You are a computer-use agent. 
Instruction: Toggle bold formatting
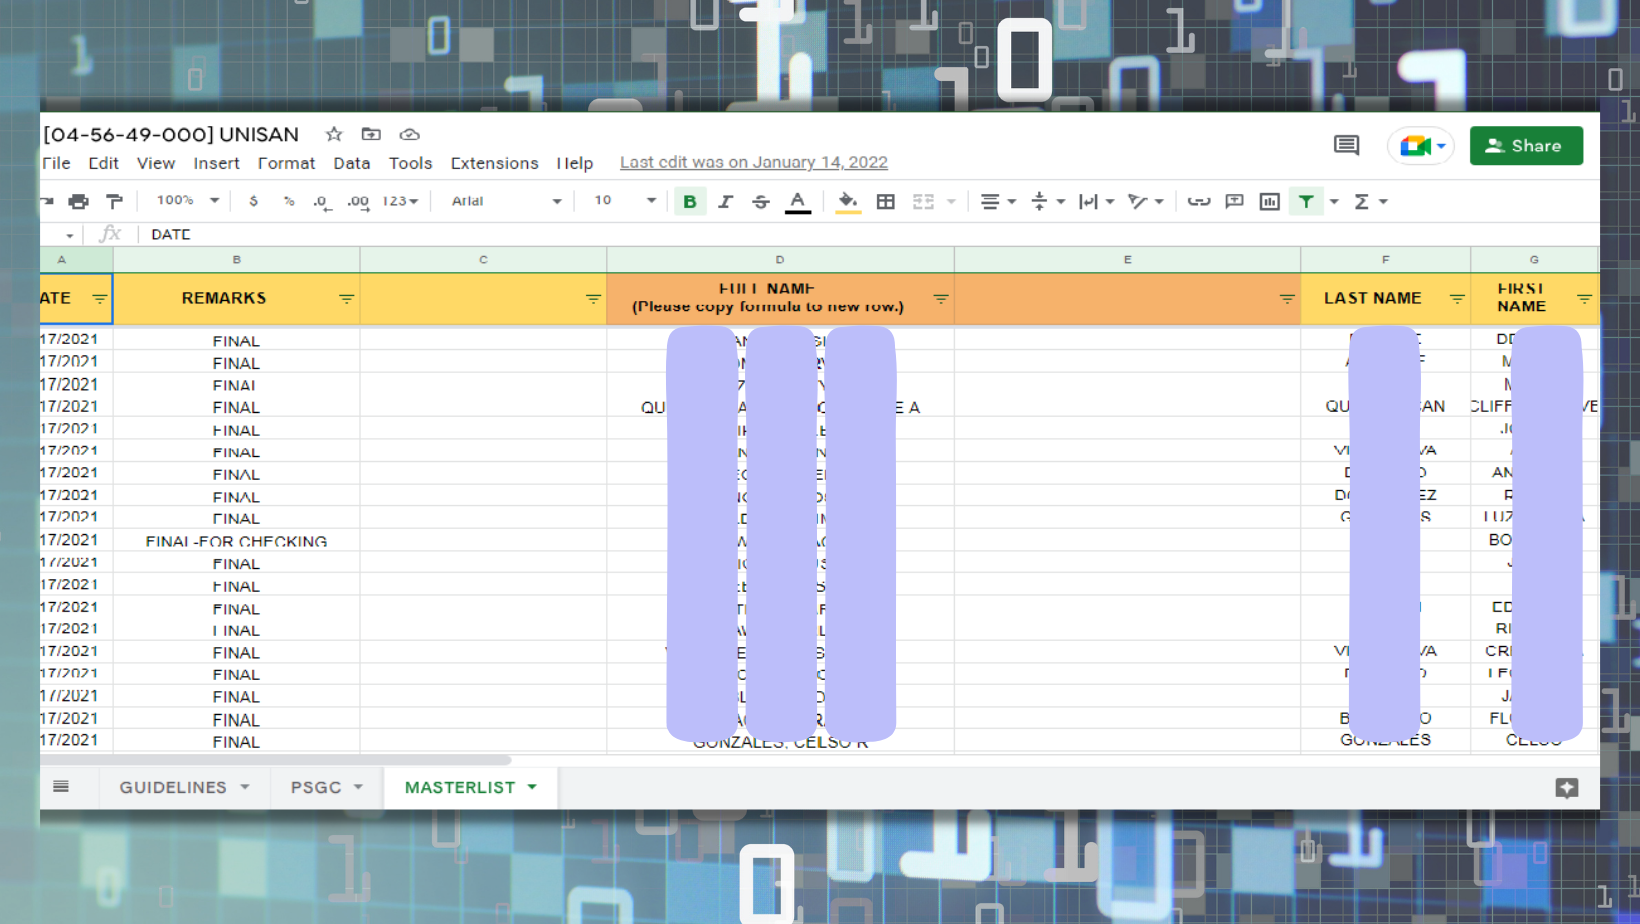(x=689, y=201)
